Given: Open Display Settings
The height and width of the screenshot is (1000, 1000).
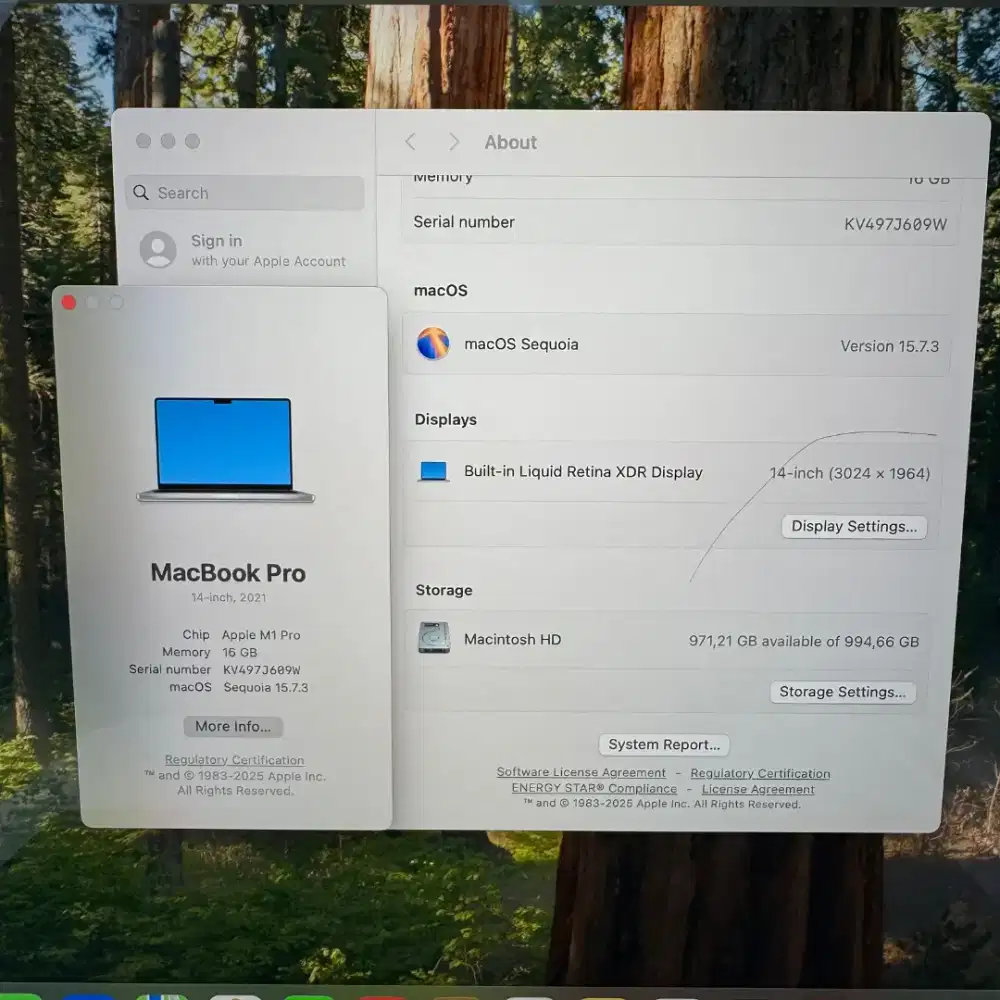Looking at the screenshot, I should tap(853, 526).
